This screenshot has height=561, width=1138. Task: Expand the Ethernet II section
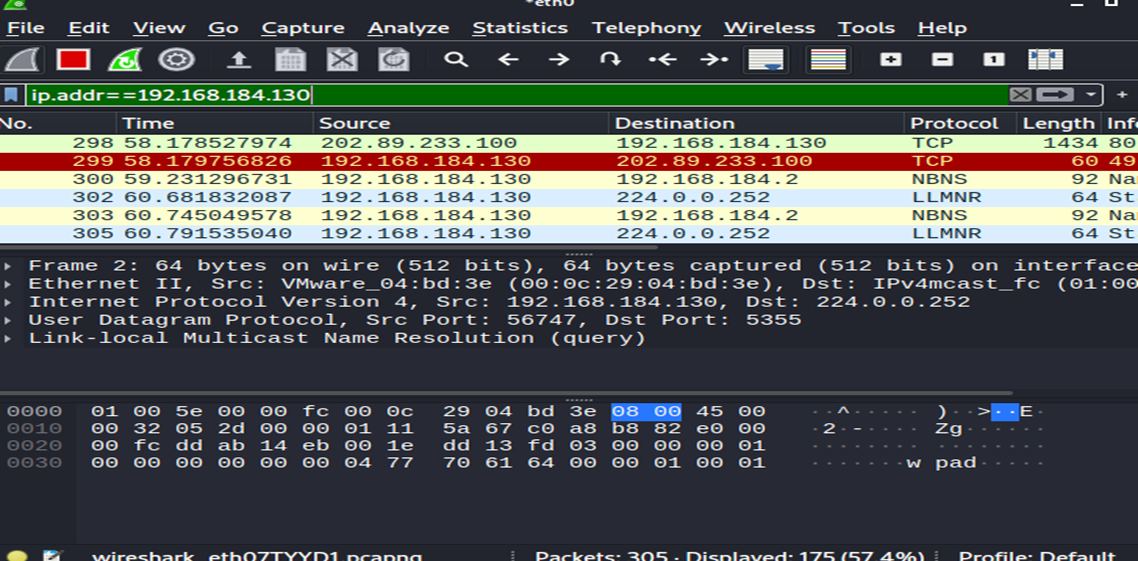(x=7, y=284)
